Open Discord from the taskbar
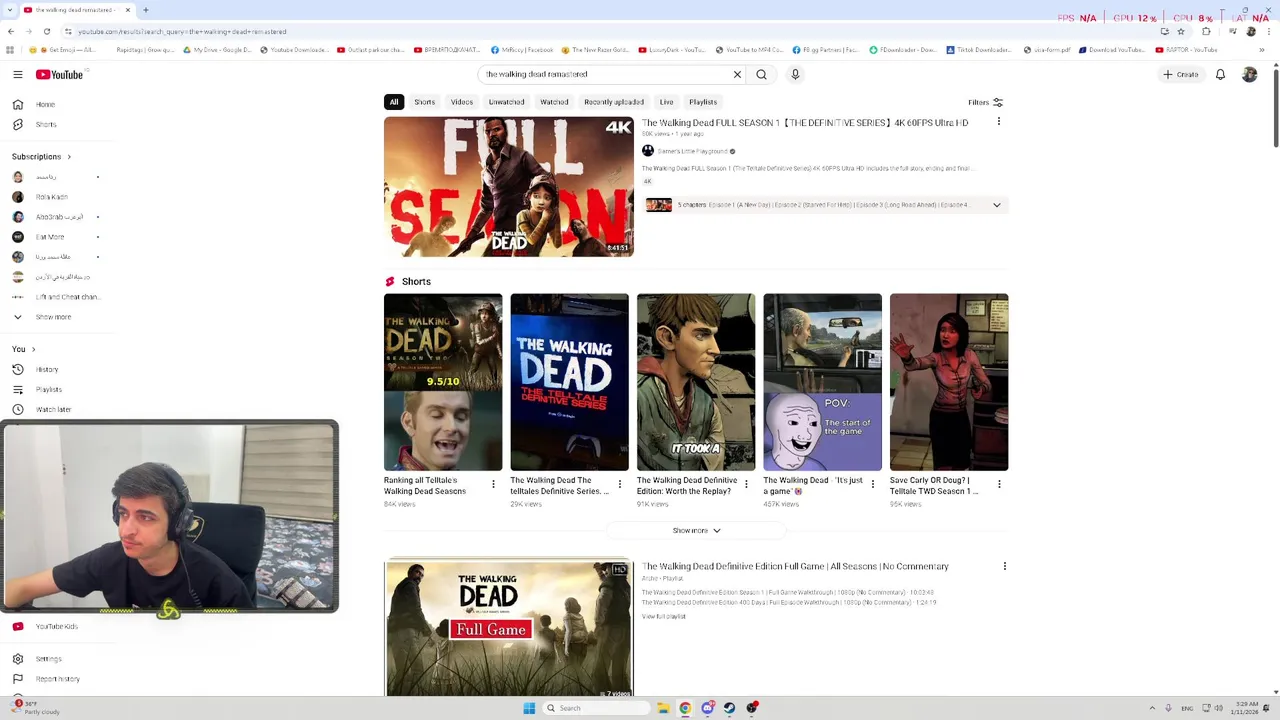The width and height of the screenshot is (1280, 720). tap(707, 708)
